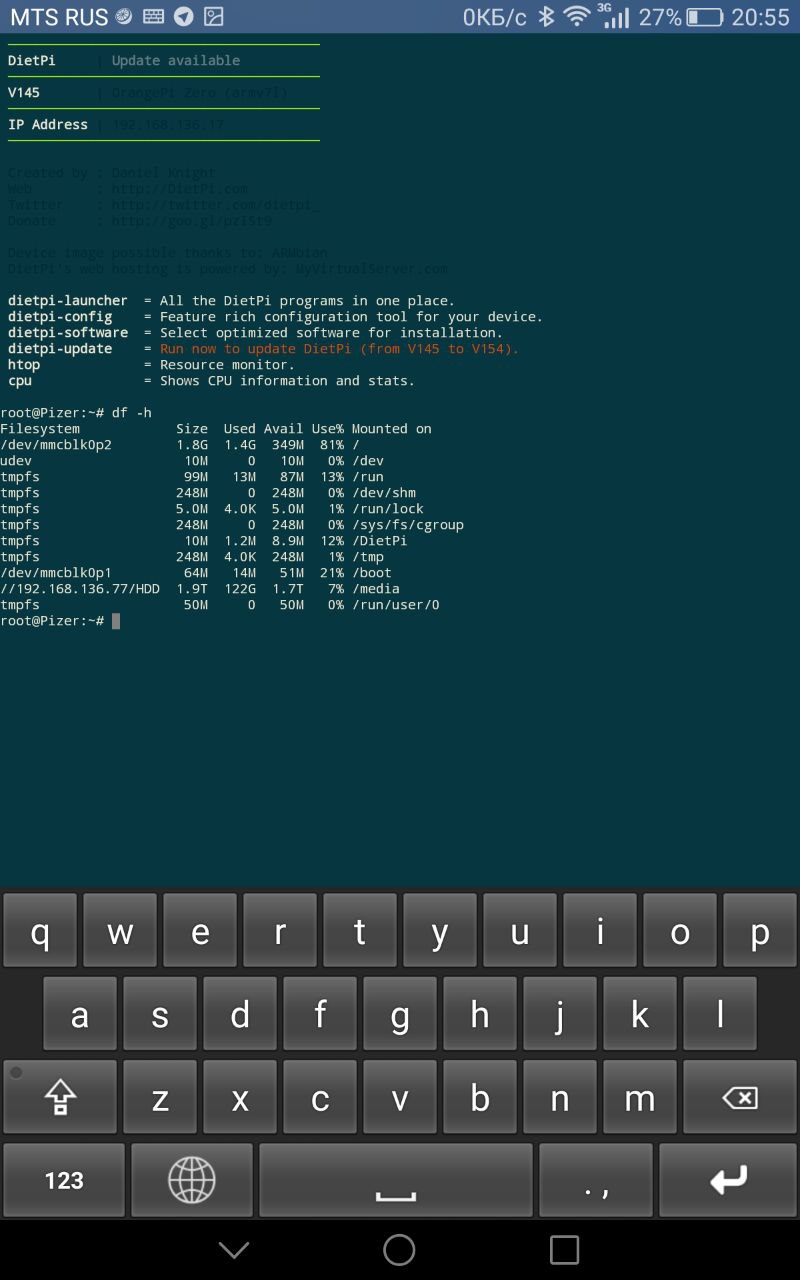Image resolution: width=800 pixels, height=1280 pixels.
Task: Tap the c key
Action: pyautogui.click(x=320, y=1097)
